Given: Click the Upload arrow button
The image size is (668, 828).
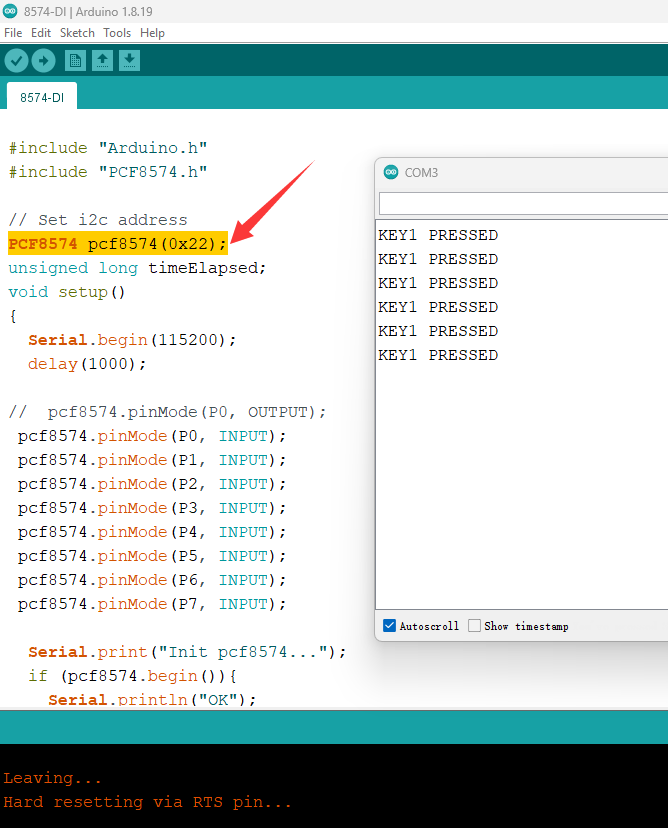Looking at the screenshot, I should [43, 61].
